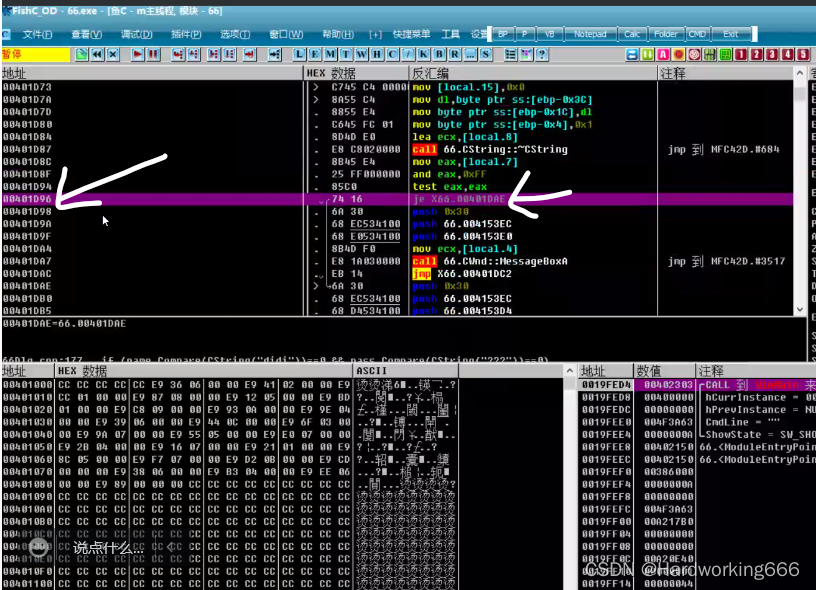The image size is (816, 590).
Task: Open Handles window with H button
Action: pyautogui.click(x=377, y=55)
